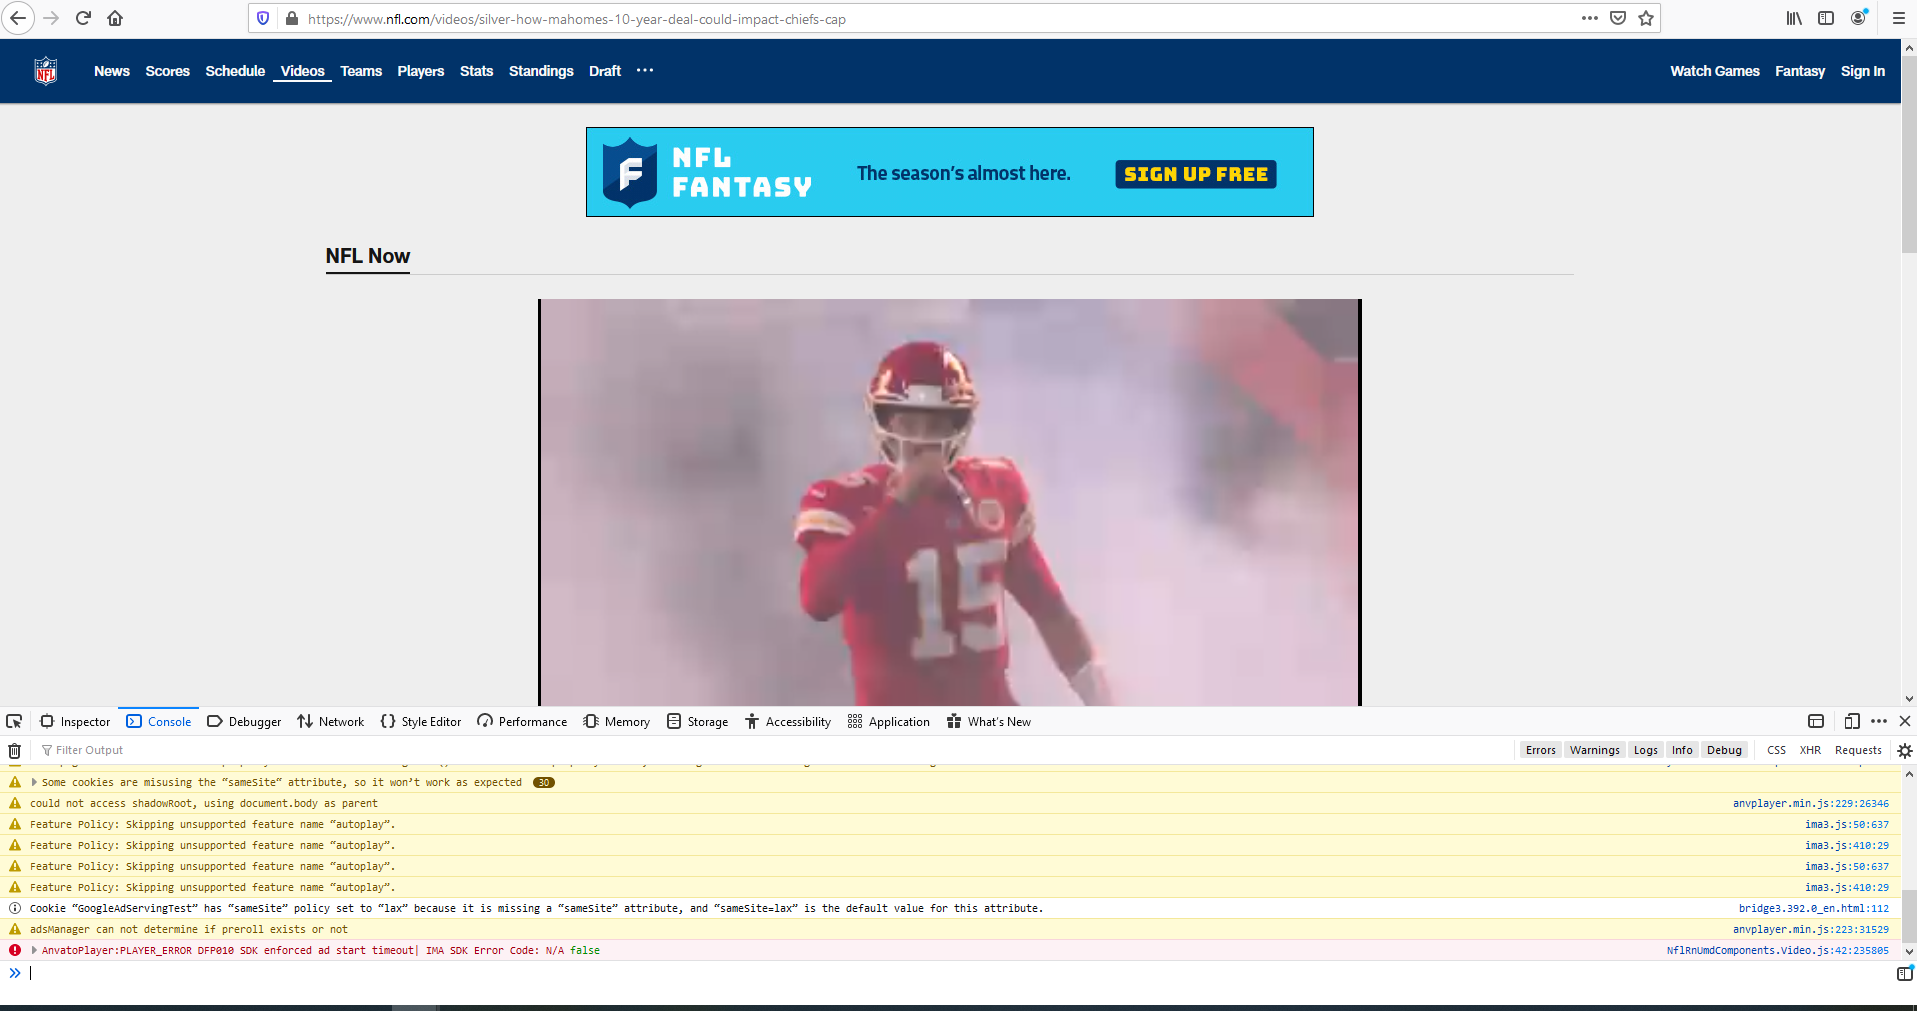Enable the XHR requests filter
Screen dimensions: 1917x1011
[x=1809, y=750]
